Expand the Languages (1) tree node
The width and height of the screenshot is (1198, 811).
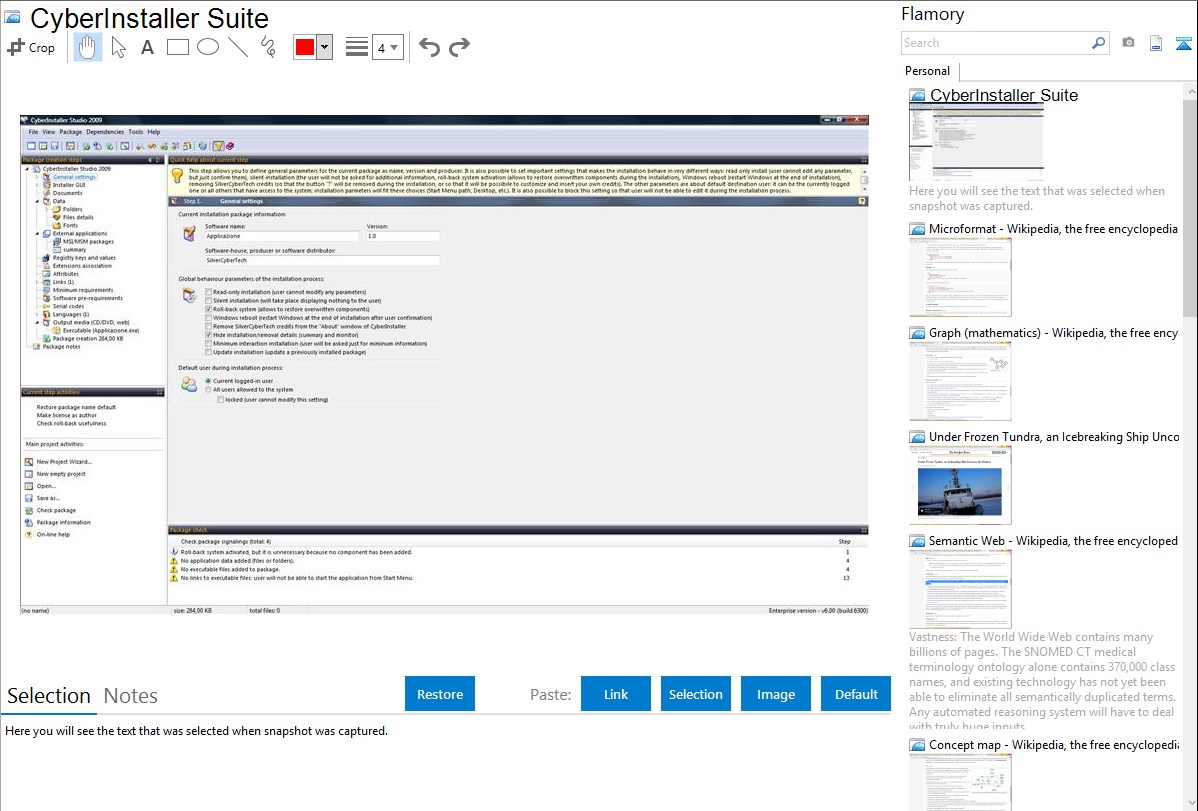(x=37, y=314)
